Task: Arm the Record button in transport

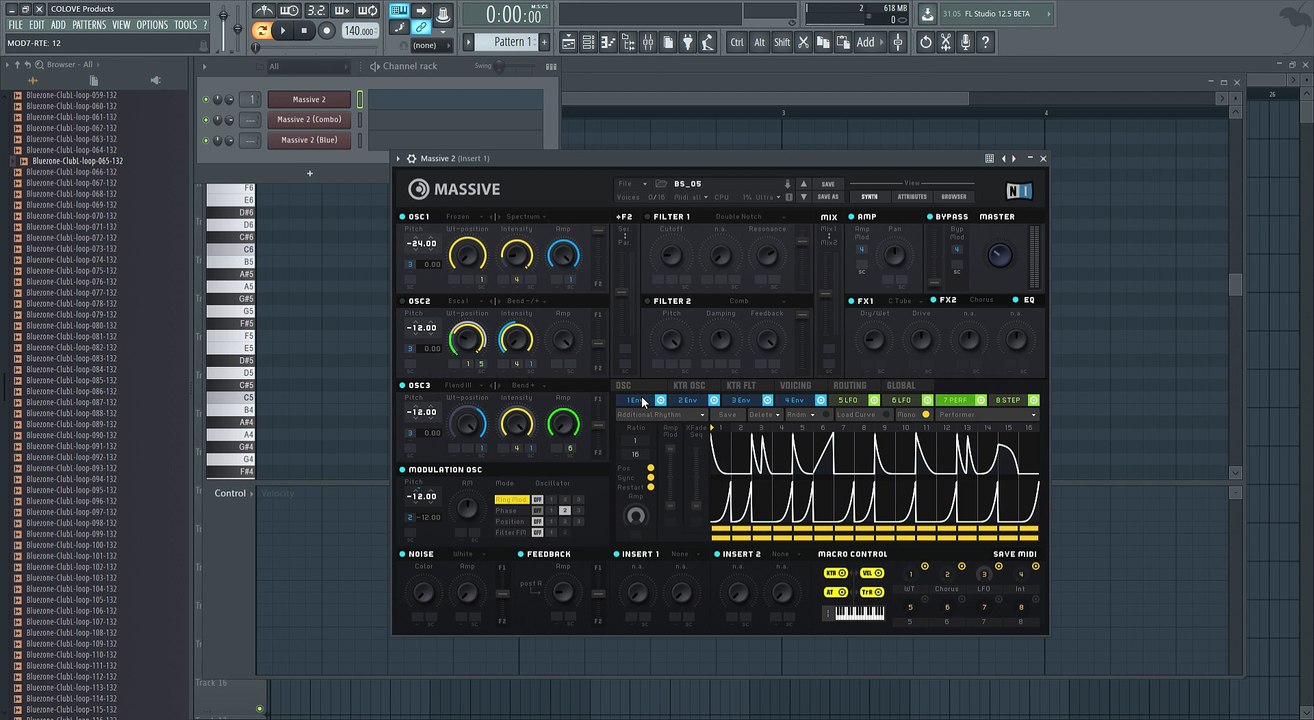Action: (326, 31)
